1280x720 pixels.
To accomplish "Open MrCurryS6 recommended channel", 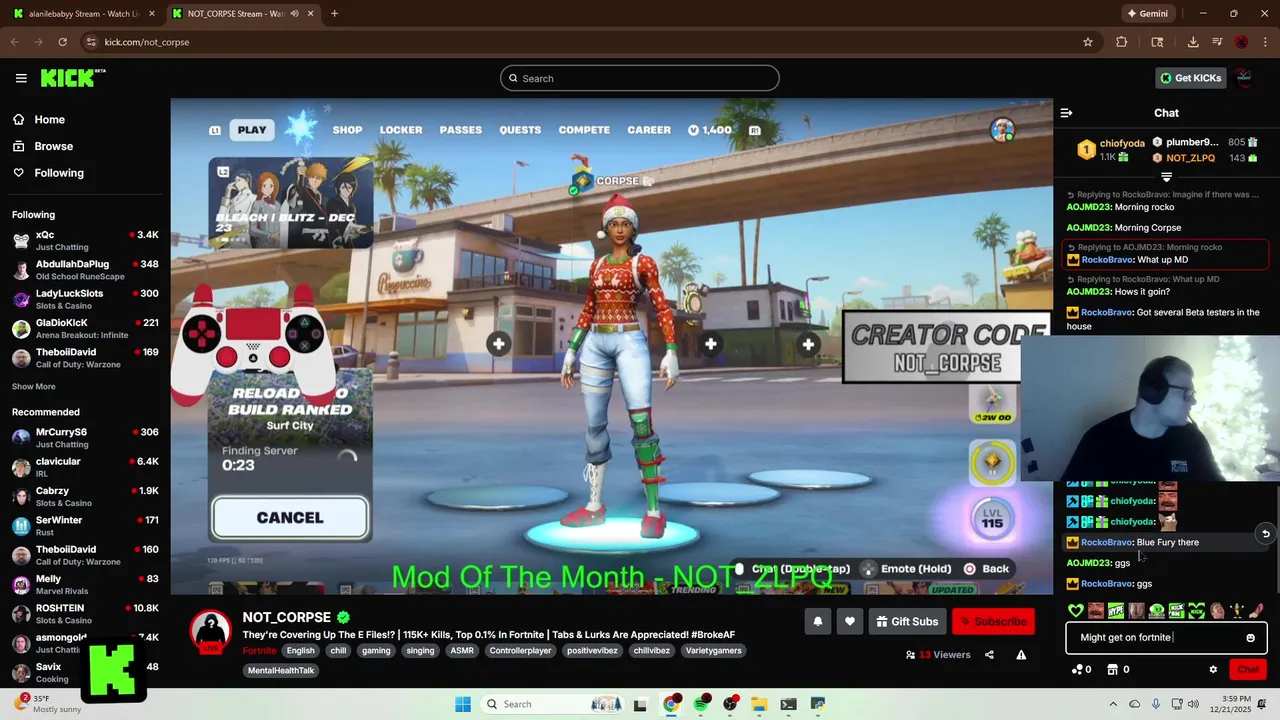I will click(85, 438).
